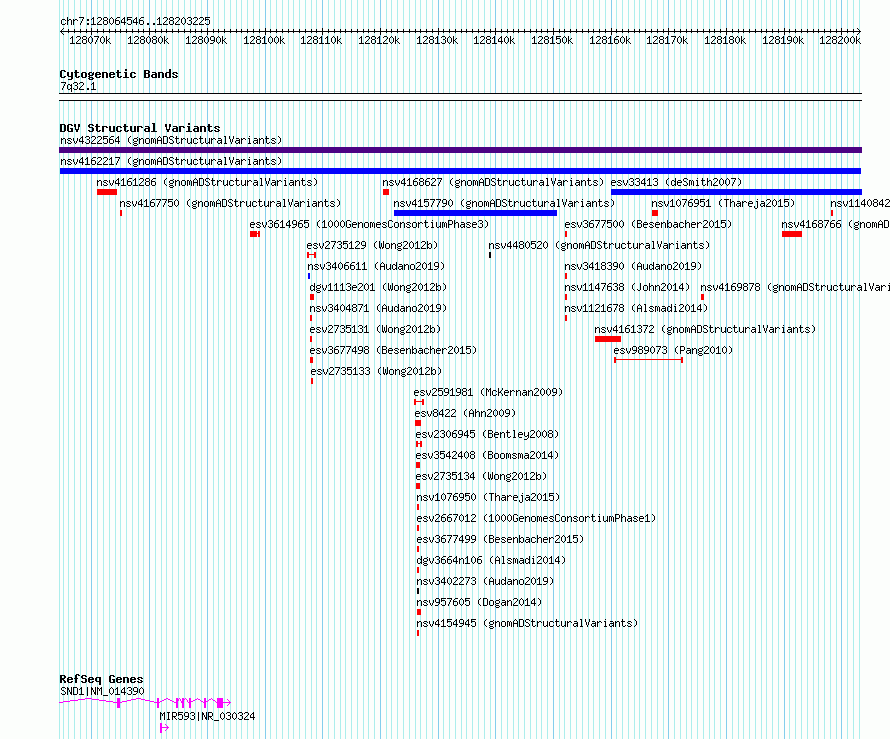Click the 128200k ruler tick label
The image size is (890, 739).
pyautogui.click(x=840, y=40)
